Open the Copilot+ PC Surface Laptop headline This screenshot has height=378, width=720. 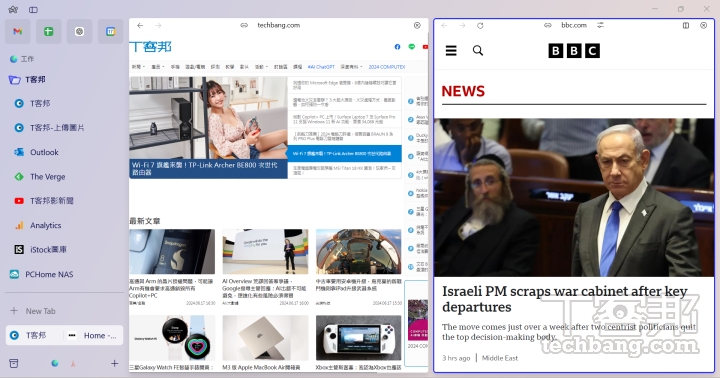(x=344, y=119)
